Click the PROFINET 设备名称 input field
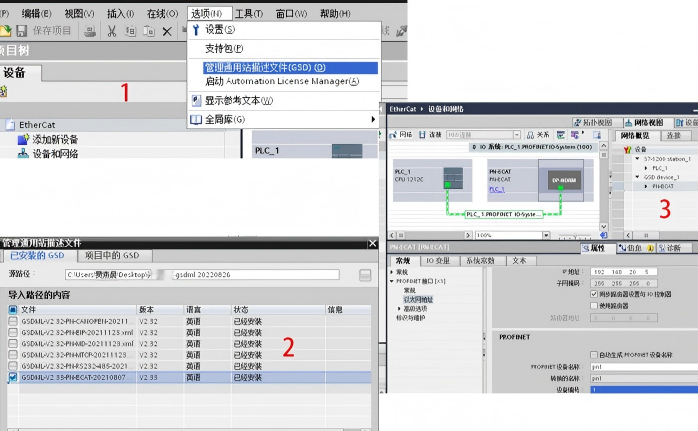698x431 pixels. (x=644, y=367)
